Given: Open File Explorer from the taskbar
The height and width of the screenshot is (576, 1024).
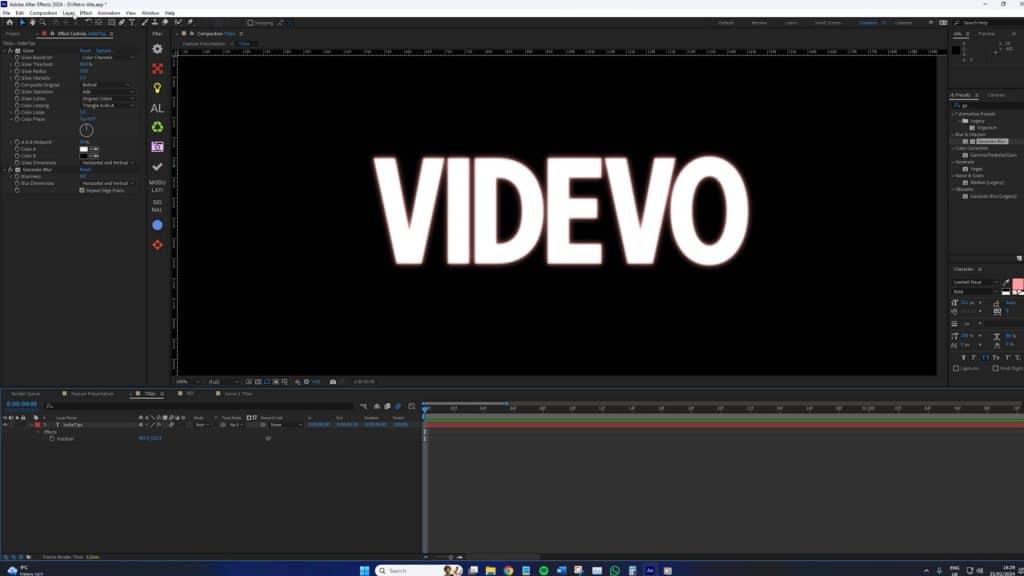Looking at the screenshot, I should (490, 570).
